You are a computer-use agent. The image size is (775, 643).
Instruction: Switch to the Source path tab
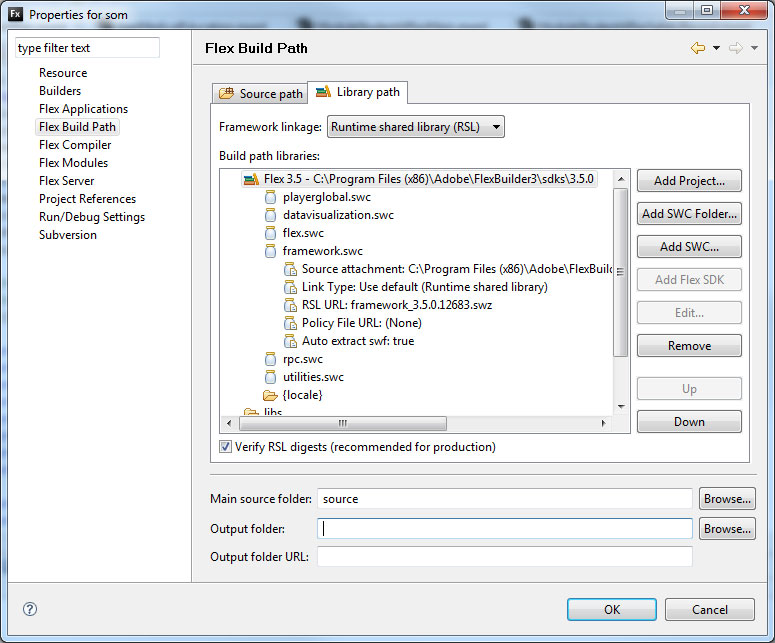point(260,93)
